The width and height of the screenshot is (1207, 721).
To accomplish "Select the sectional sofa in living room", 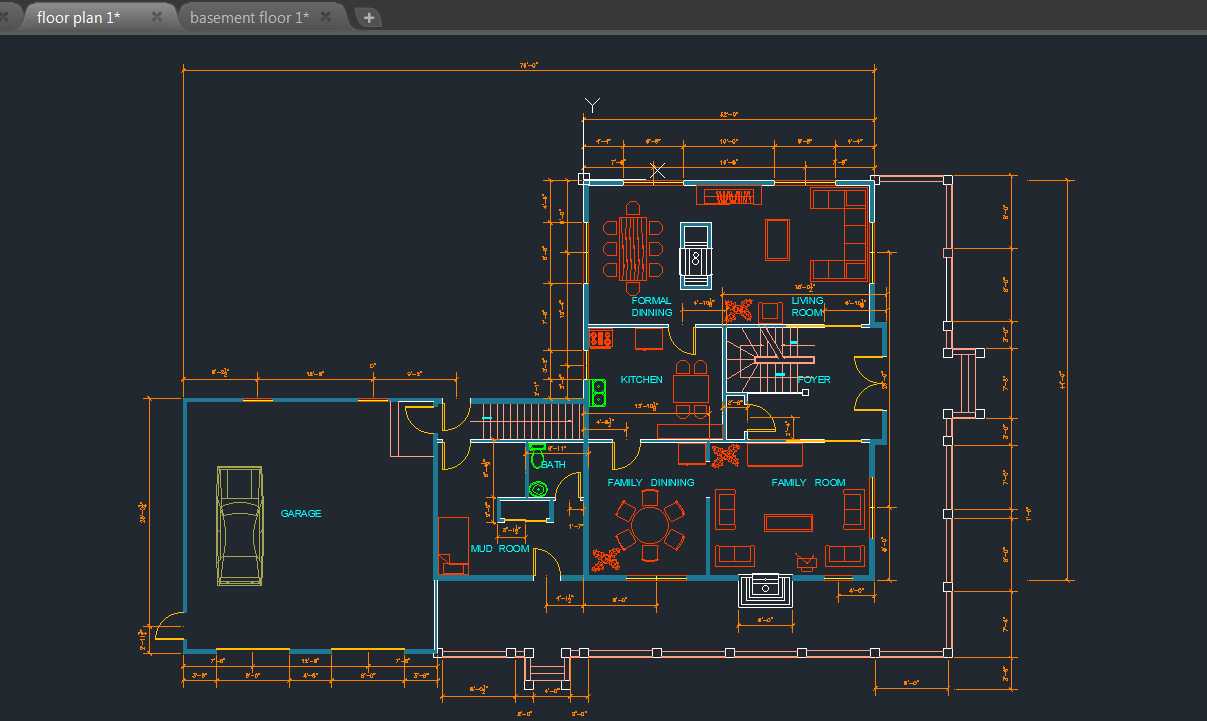I will 839,234.
